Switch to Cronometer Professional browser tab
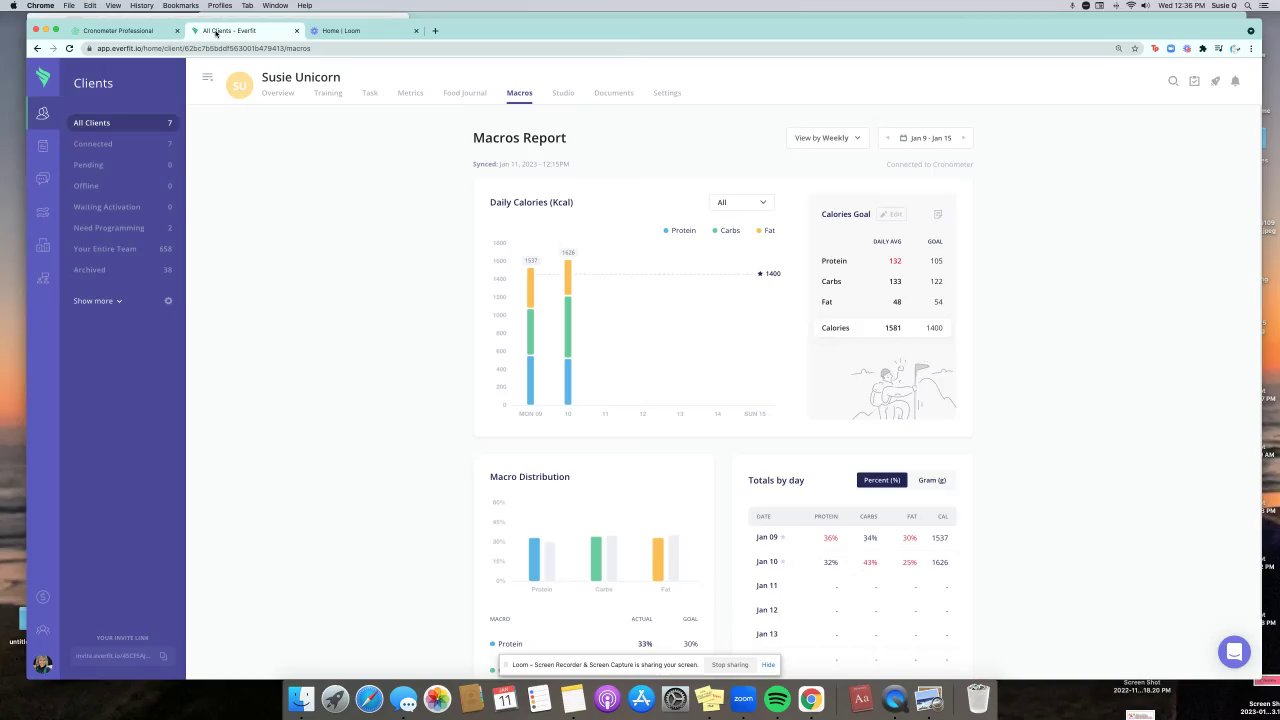The image size is (1280, 720). 118,31
